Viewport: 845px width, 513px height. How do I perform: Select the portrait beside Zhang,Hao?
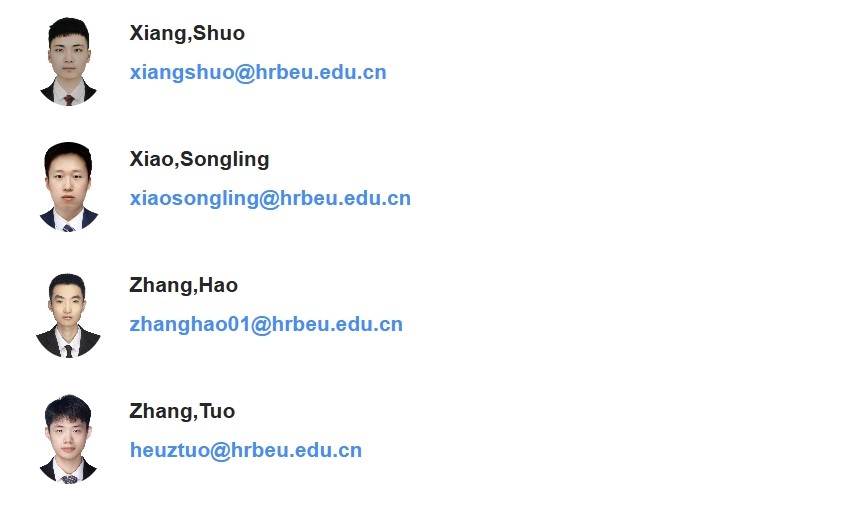tap(68, 314)
